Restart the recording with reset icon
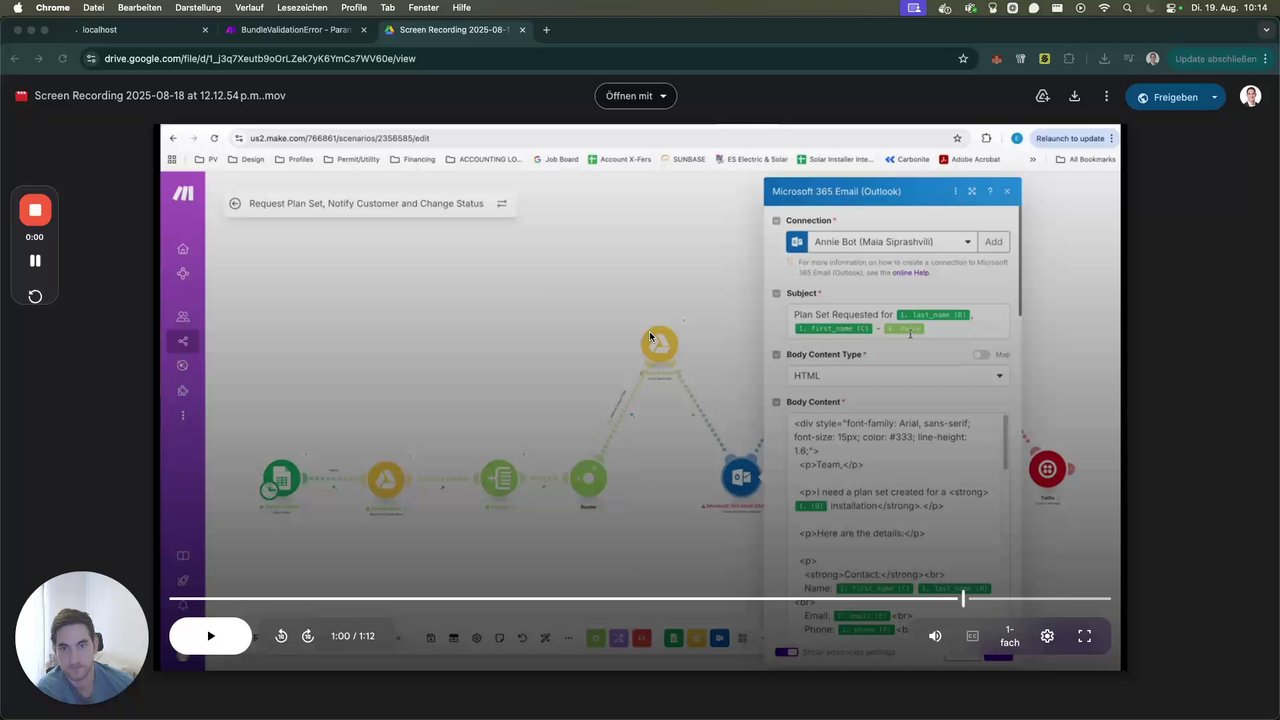 click(35, 296)
